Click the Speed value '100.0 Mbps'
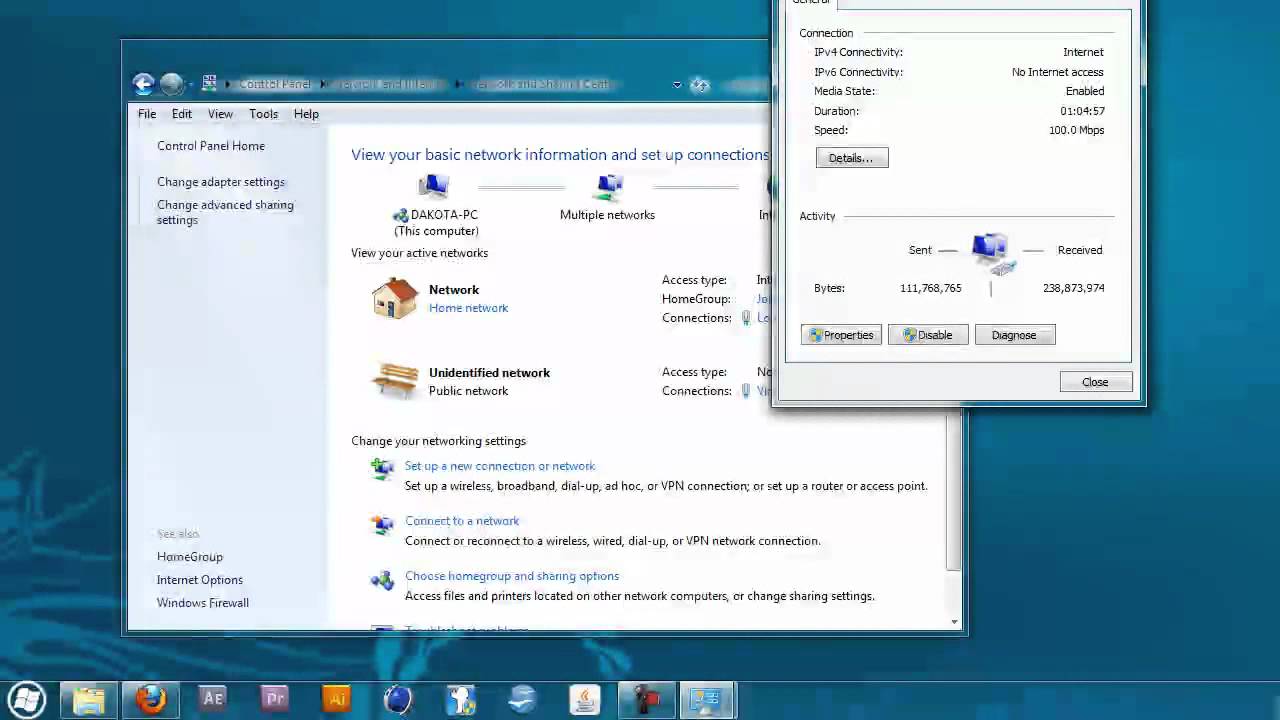The height and width of the screenshot is (720, 1280). pos(1077,130)
